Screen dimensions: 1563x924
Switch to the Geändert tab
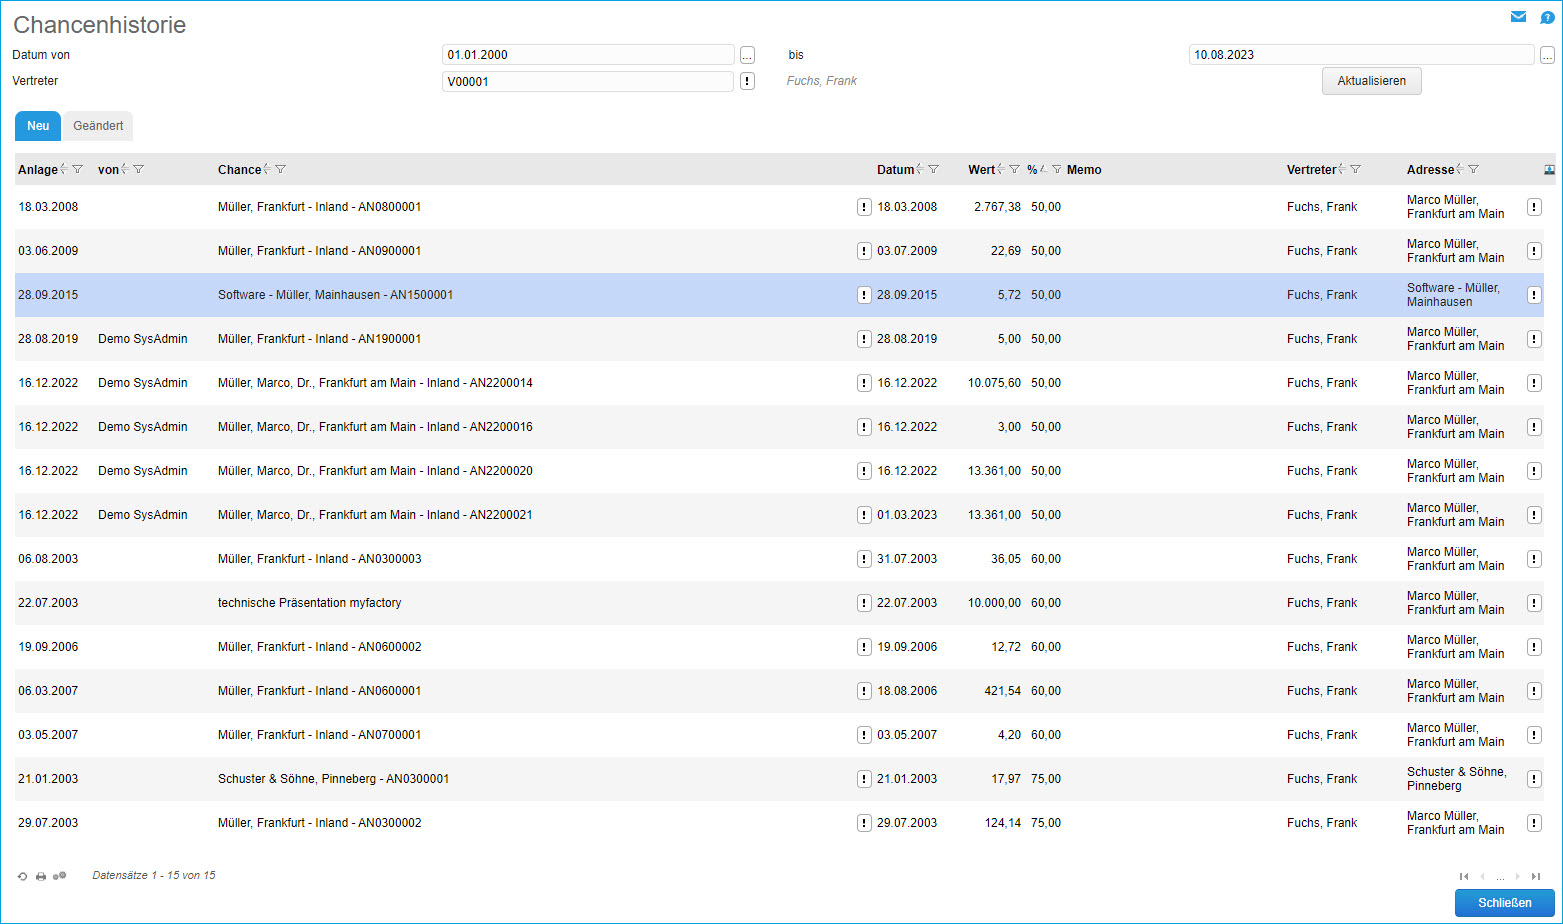pyautogui.click(x=98, y=126)
